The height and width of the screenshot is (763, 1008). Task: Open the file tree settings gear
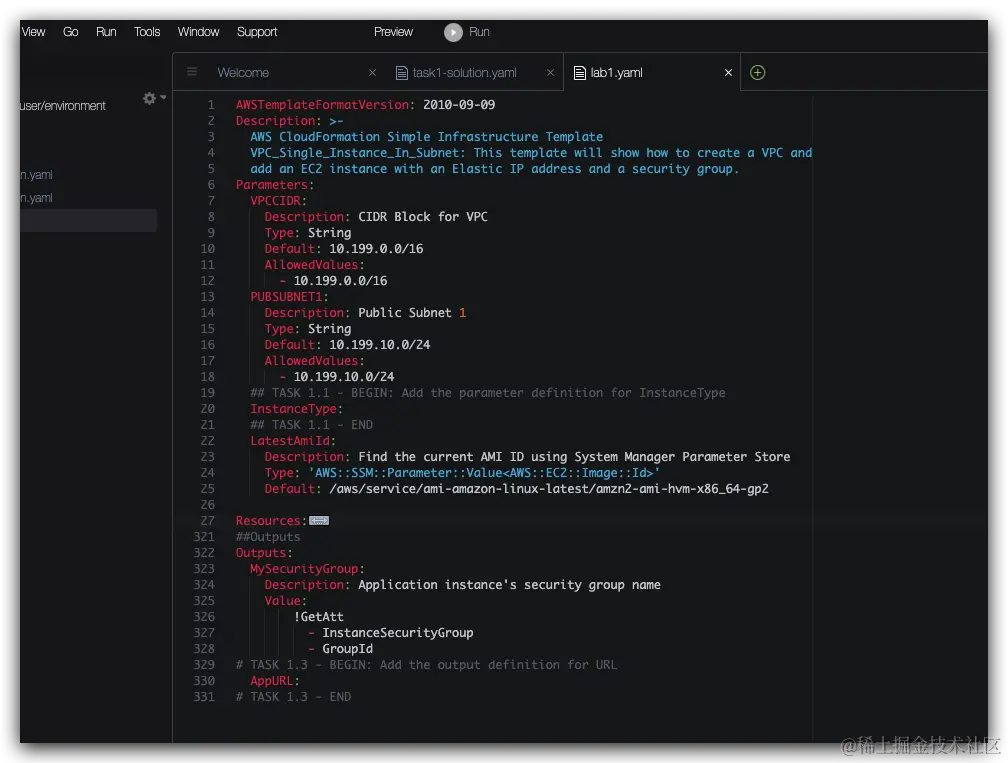[150, 98]
